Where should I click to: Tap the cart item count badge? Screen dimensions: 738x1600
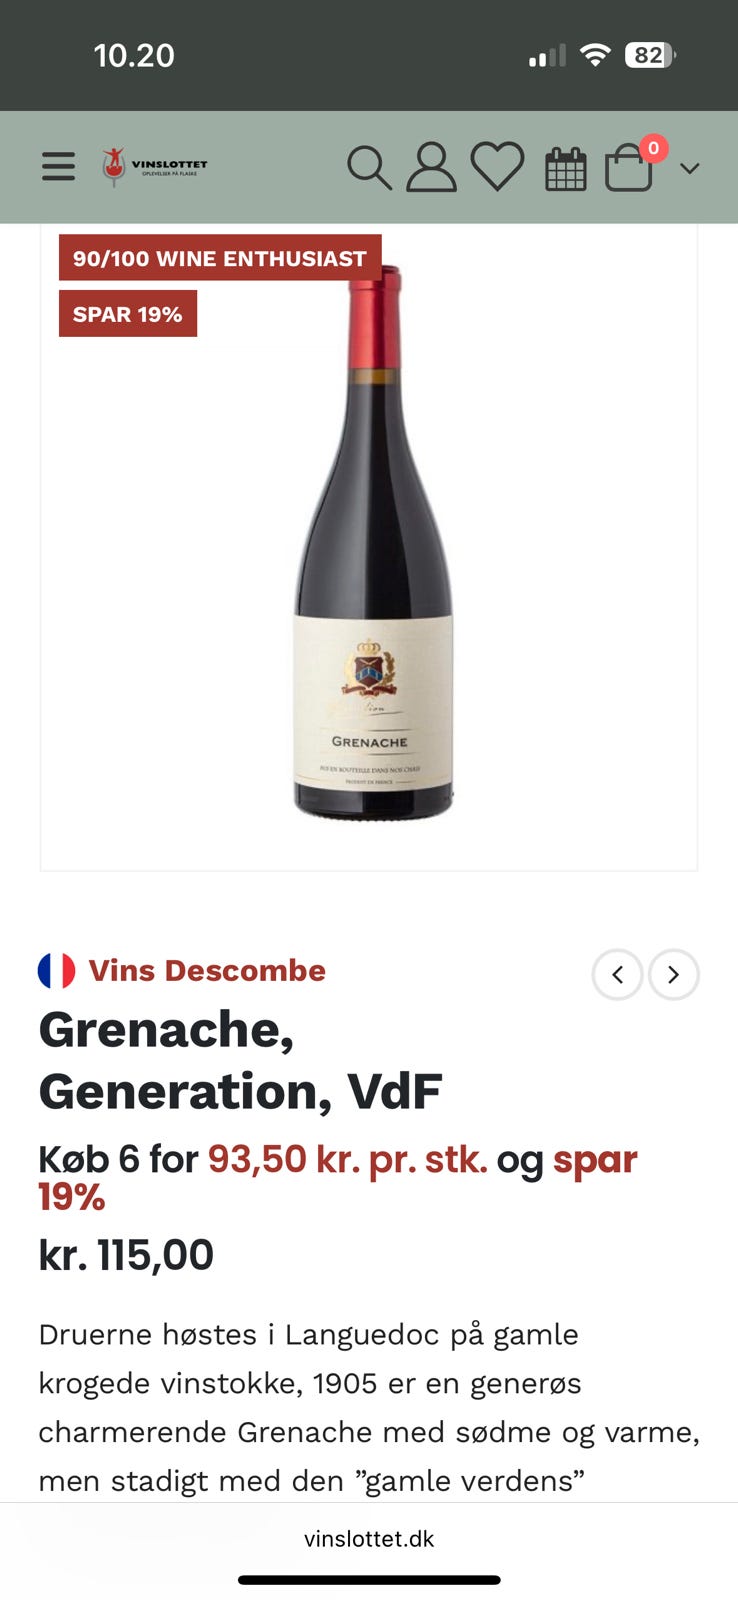[x=653, y=148]
